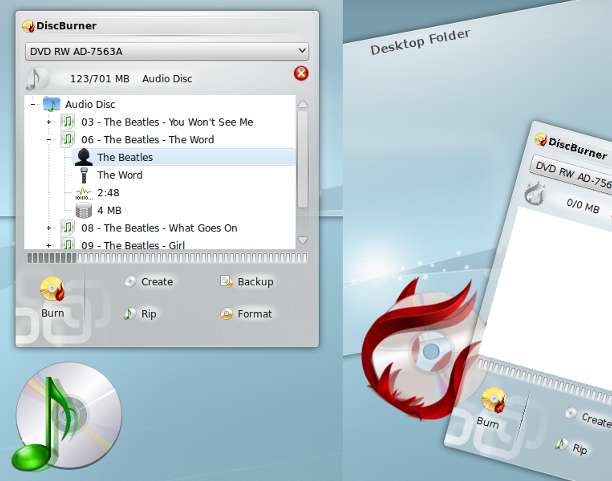Open the DVD RW AD-7563A drive dropdown
This screenshot has width=612, height=481.
coord(167,52)
